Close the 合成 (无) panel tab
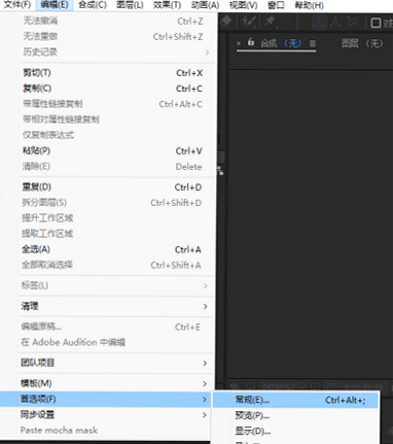 click(x=239, y=43)
